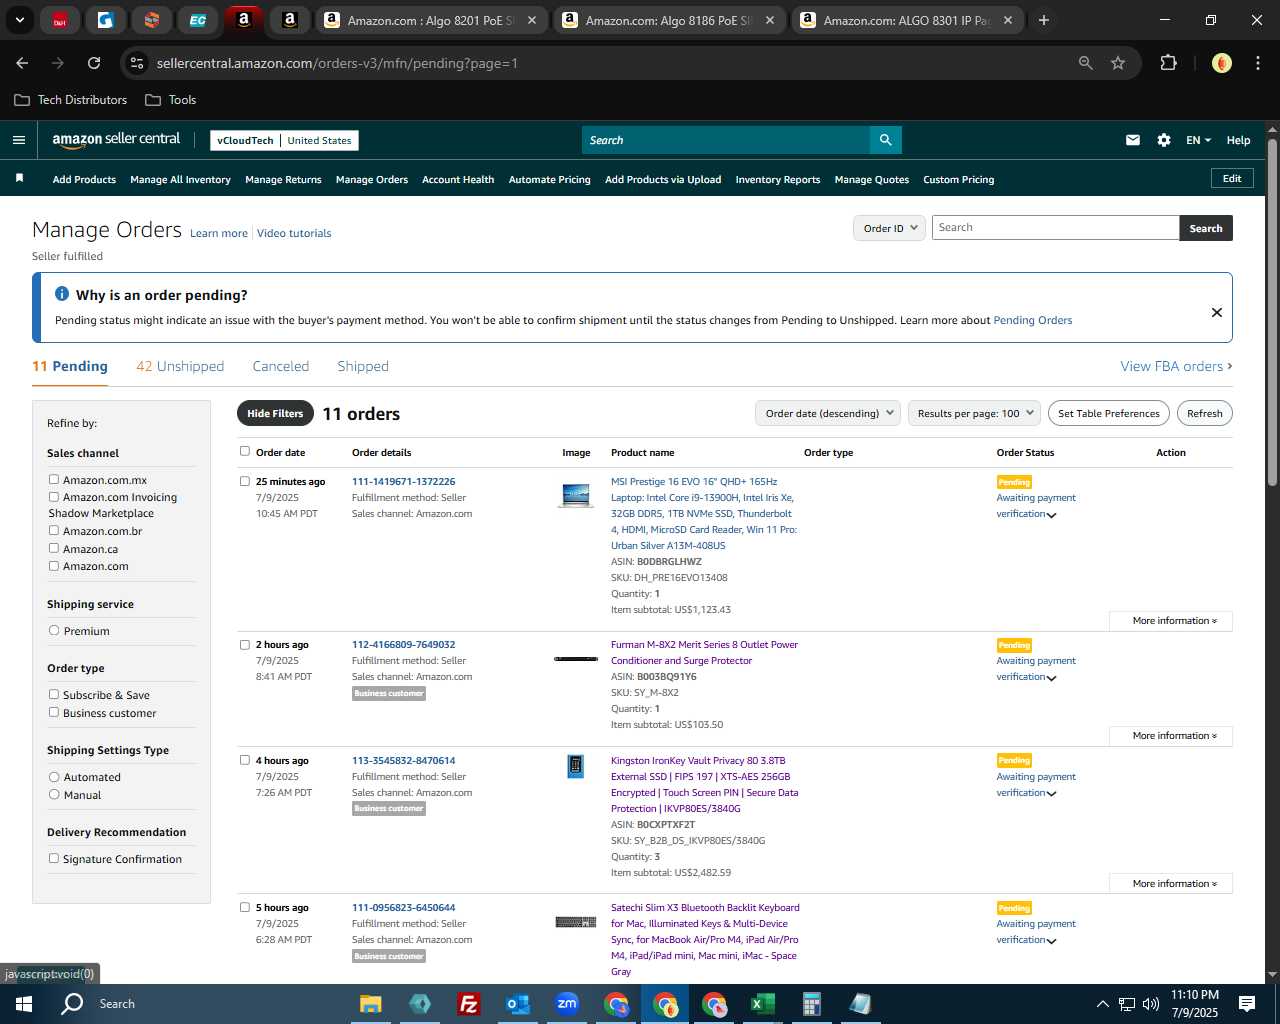Open the Windows Start menu

(x=24, y=1004)
